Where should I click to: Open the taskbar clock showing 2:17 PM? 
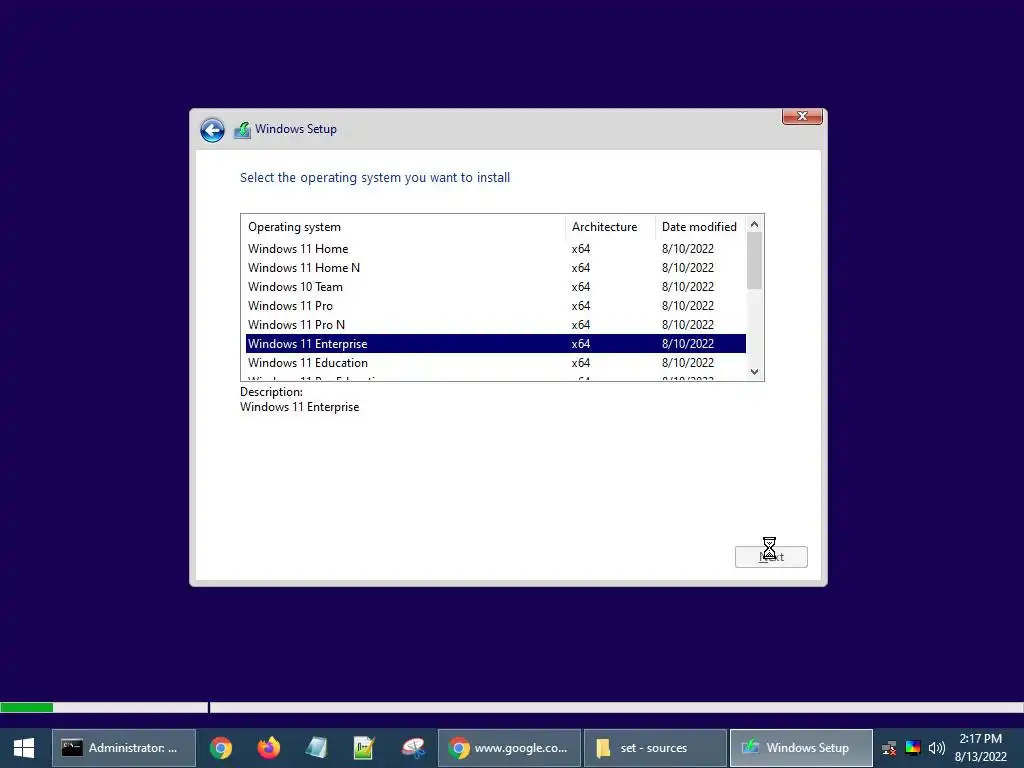click(980, 748)
